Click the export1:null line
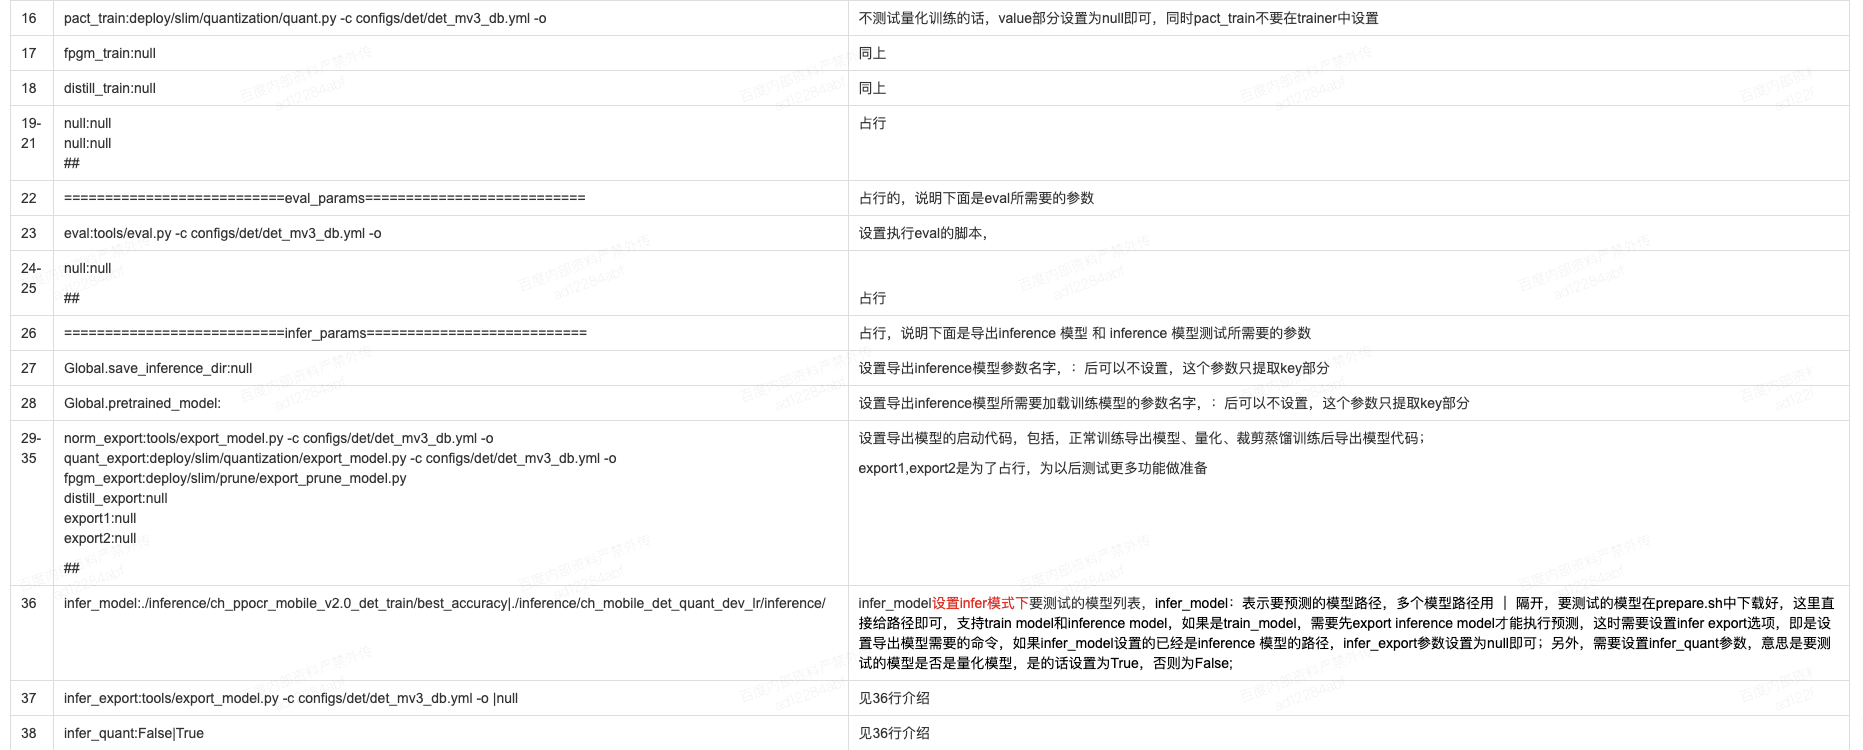1863x750 pixels. [x=100, y=518]
